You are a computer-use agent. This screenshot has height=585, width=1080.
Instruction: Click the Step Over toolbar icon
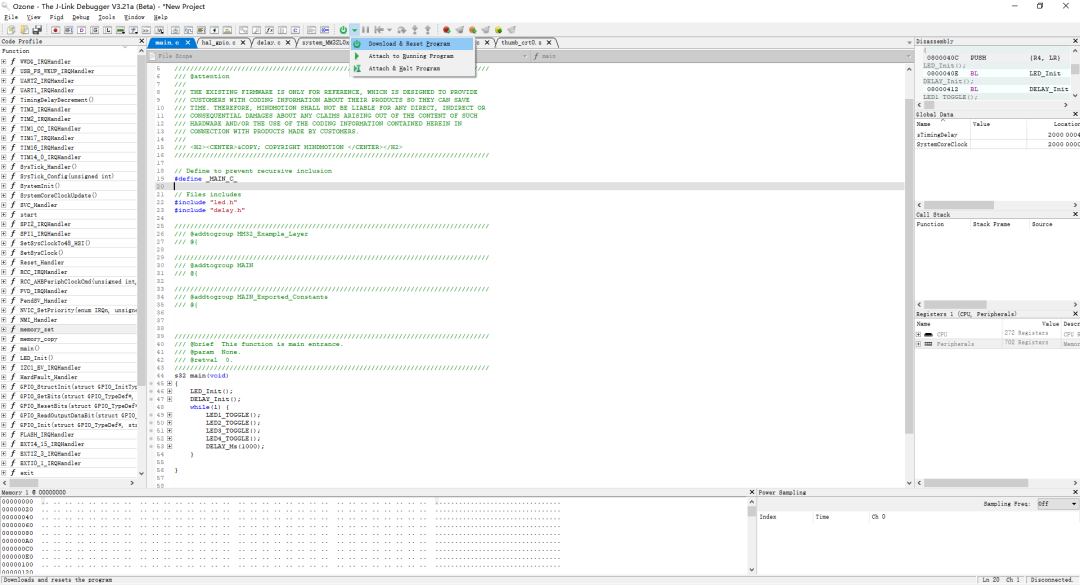(x=402, y=30)
